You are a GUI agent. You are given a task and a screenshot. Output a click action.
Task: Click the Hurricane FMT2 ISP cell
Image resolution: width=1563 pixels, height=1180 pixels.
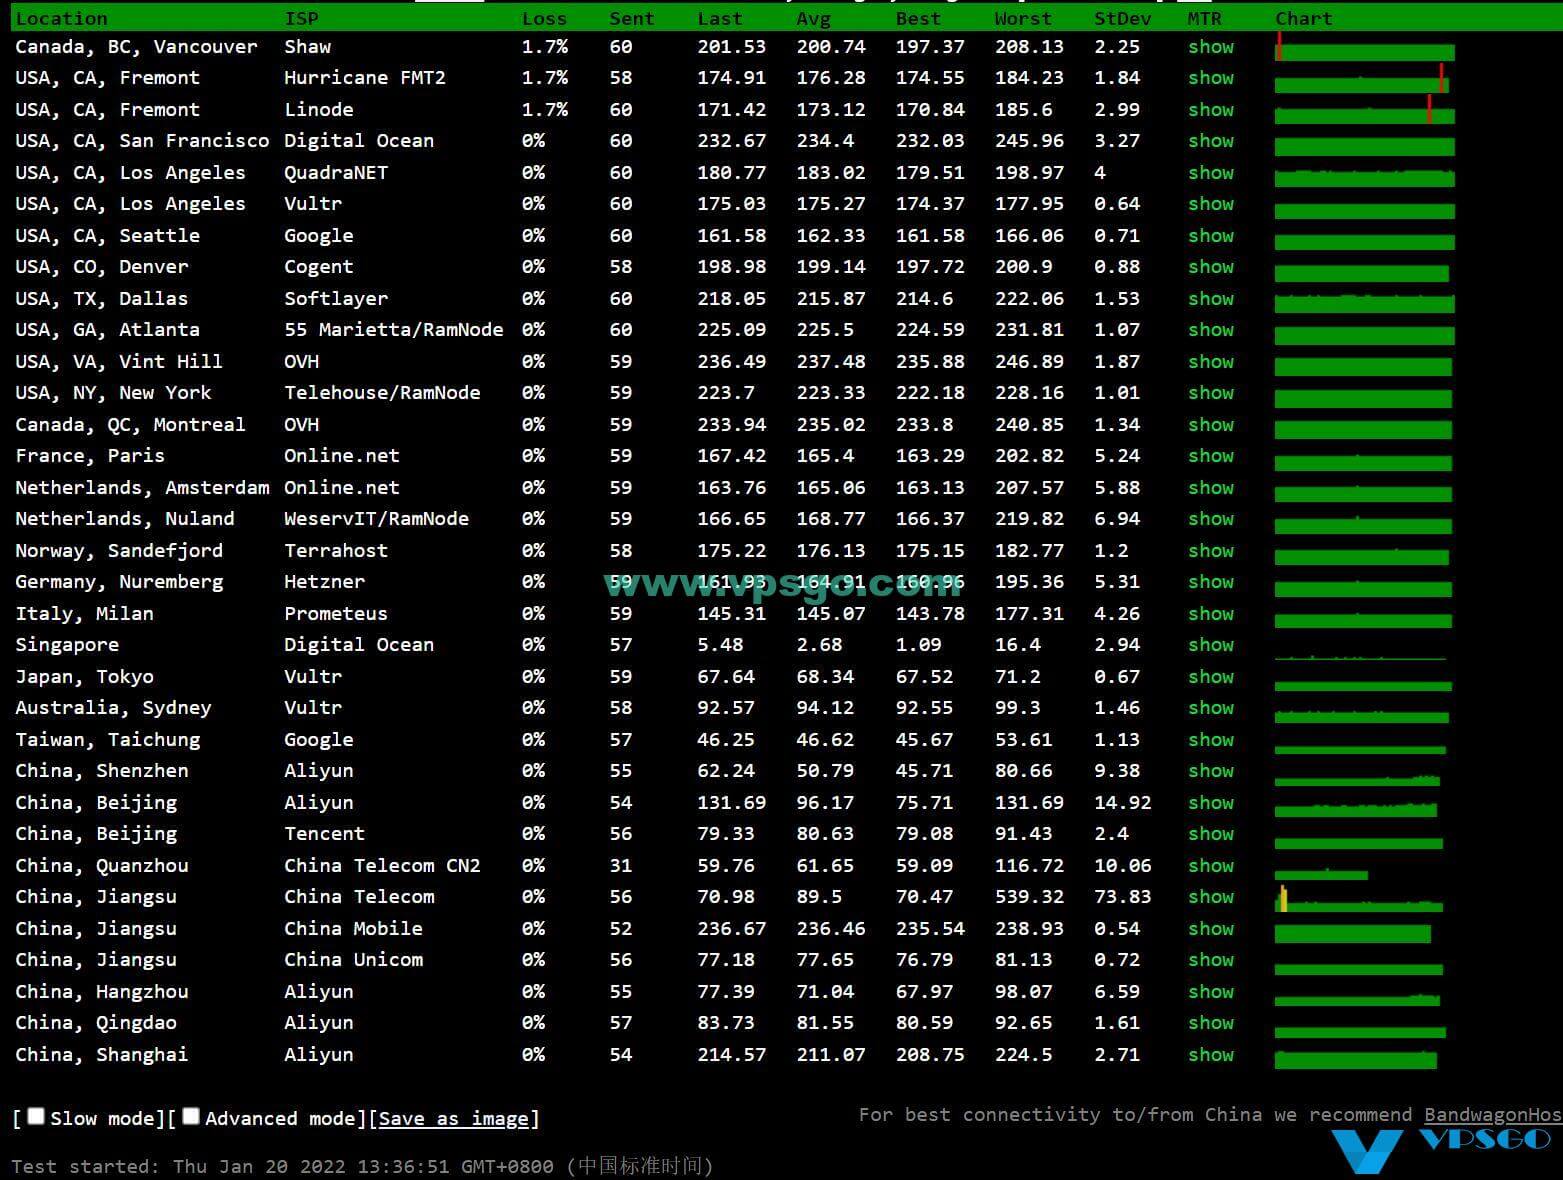click(365, 78)
